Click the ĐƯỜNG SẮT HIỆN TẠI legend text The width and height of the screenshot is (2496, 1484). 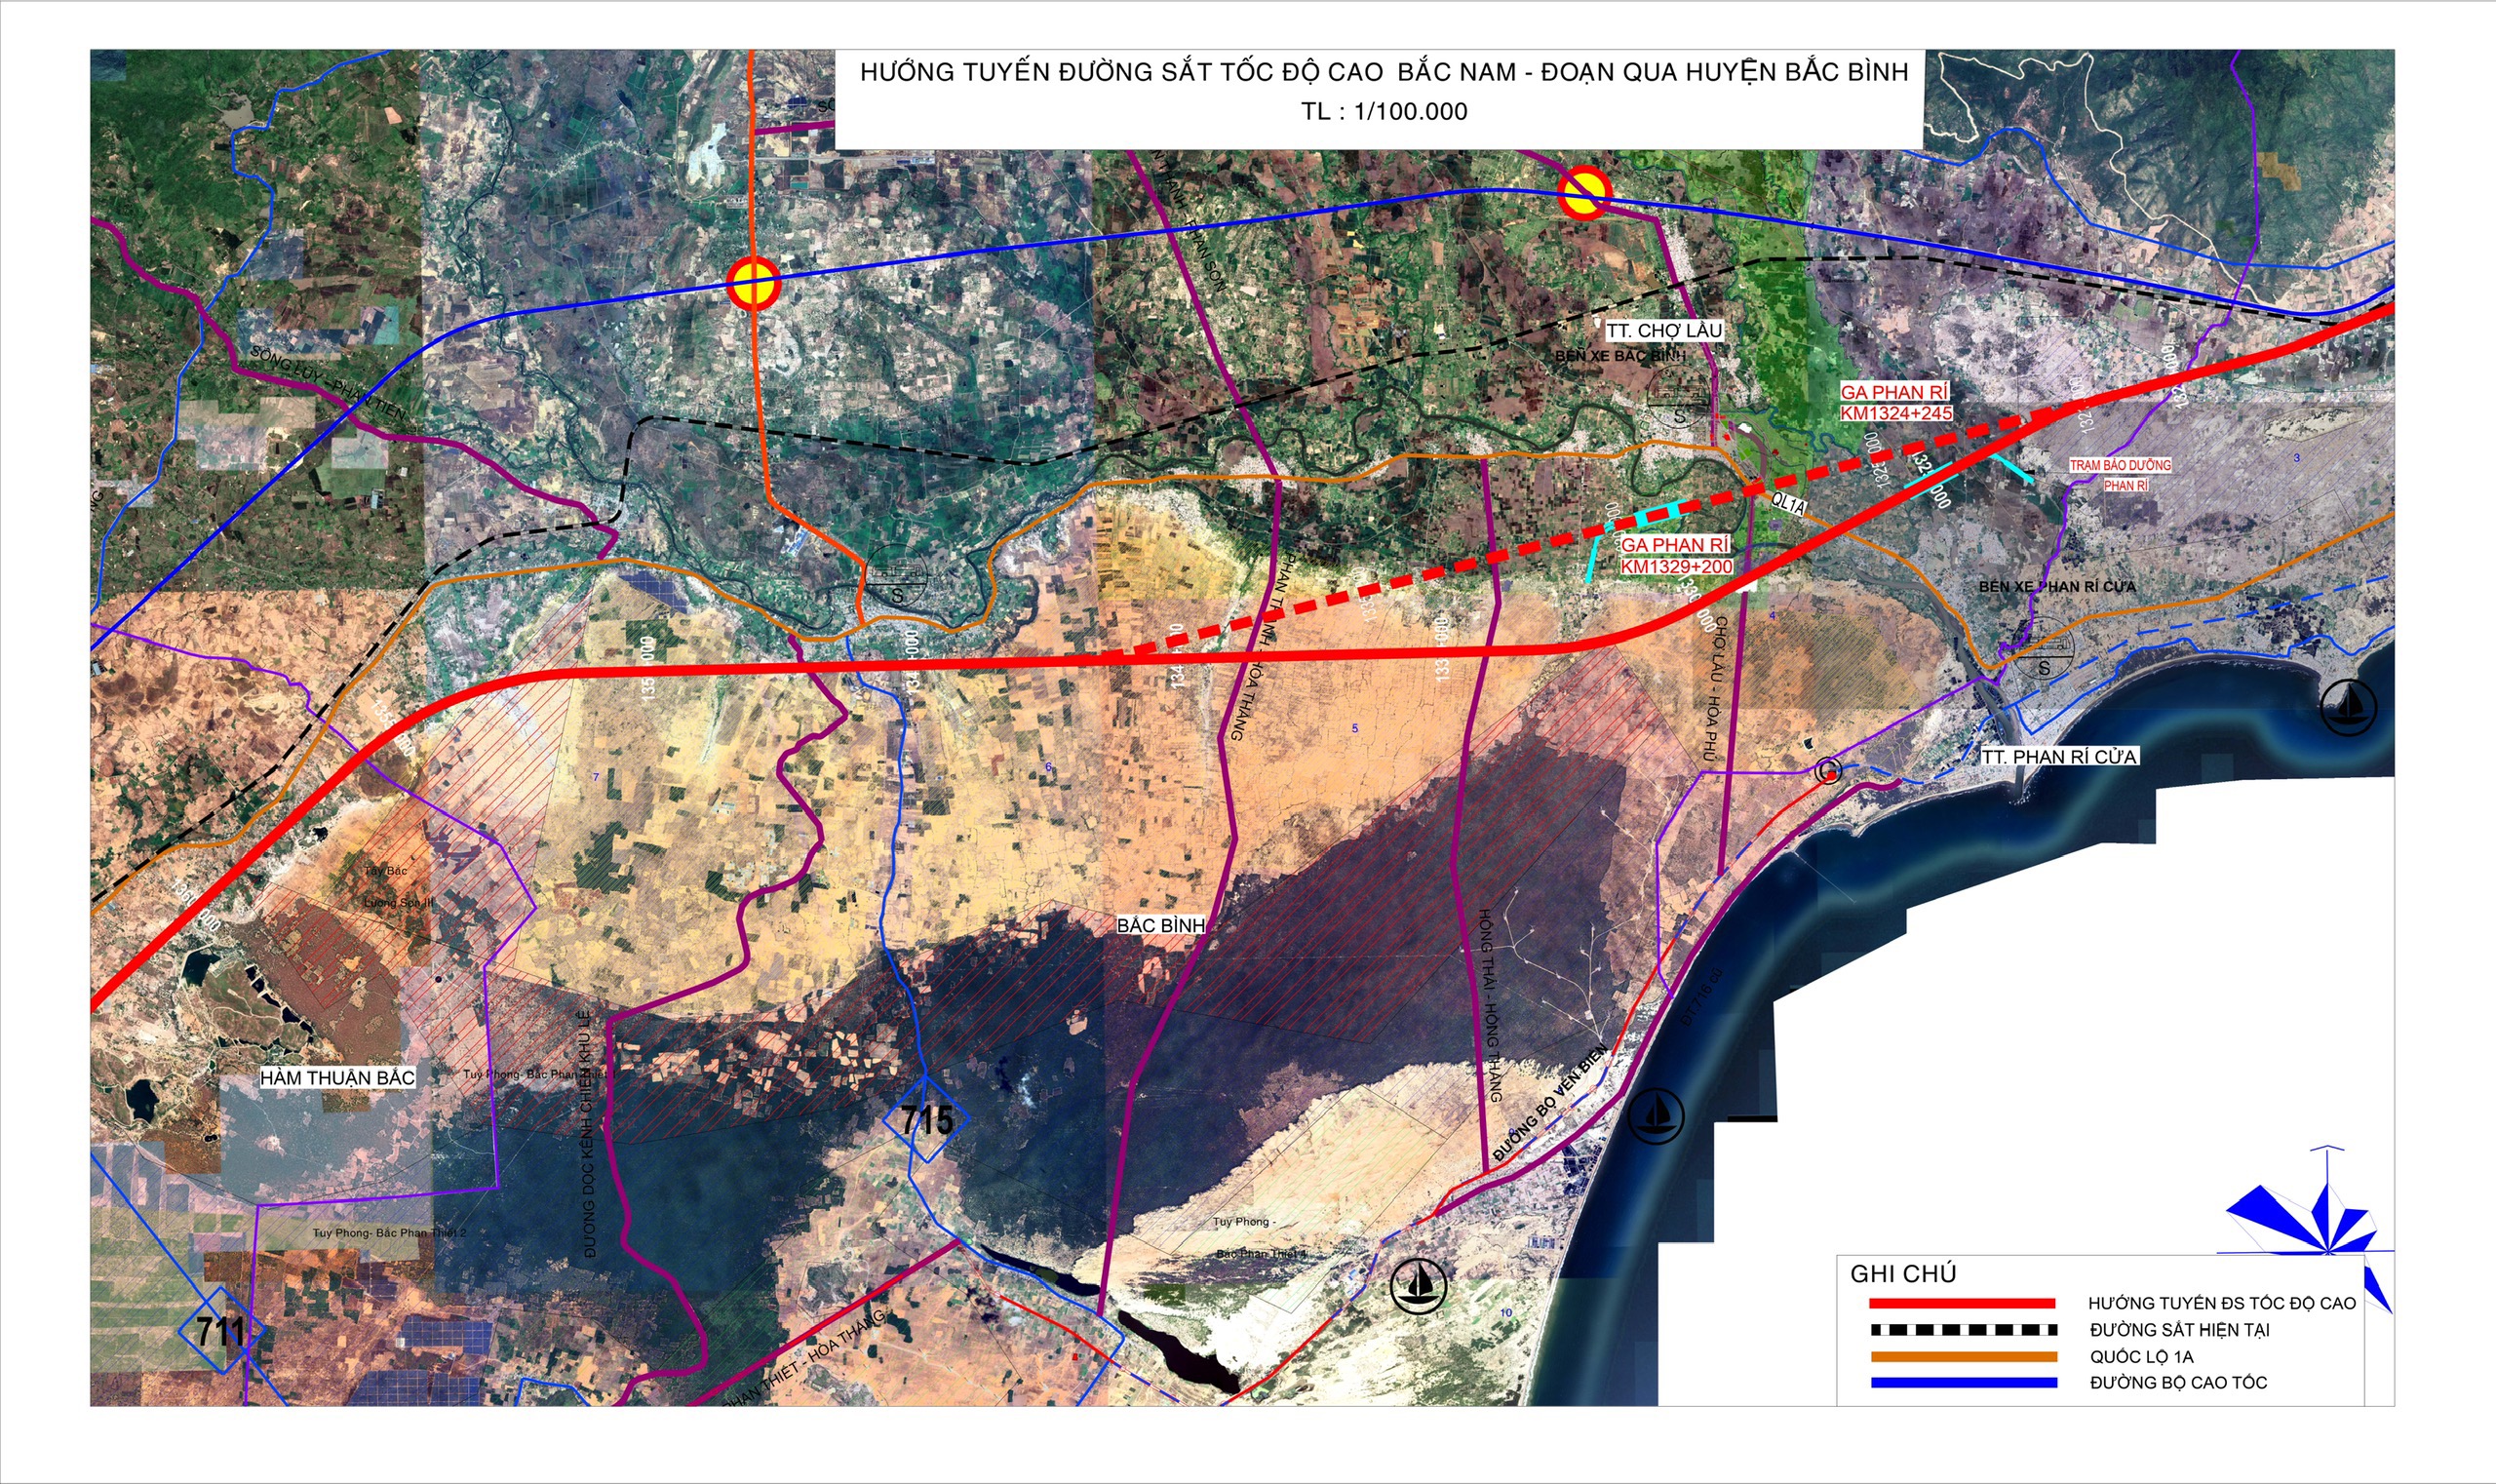point(2180,1330)
